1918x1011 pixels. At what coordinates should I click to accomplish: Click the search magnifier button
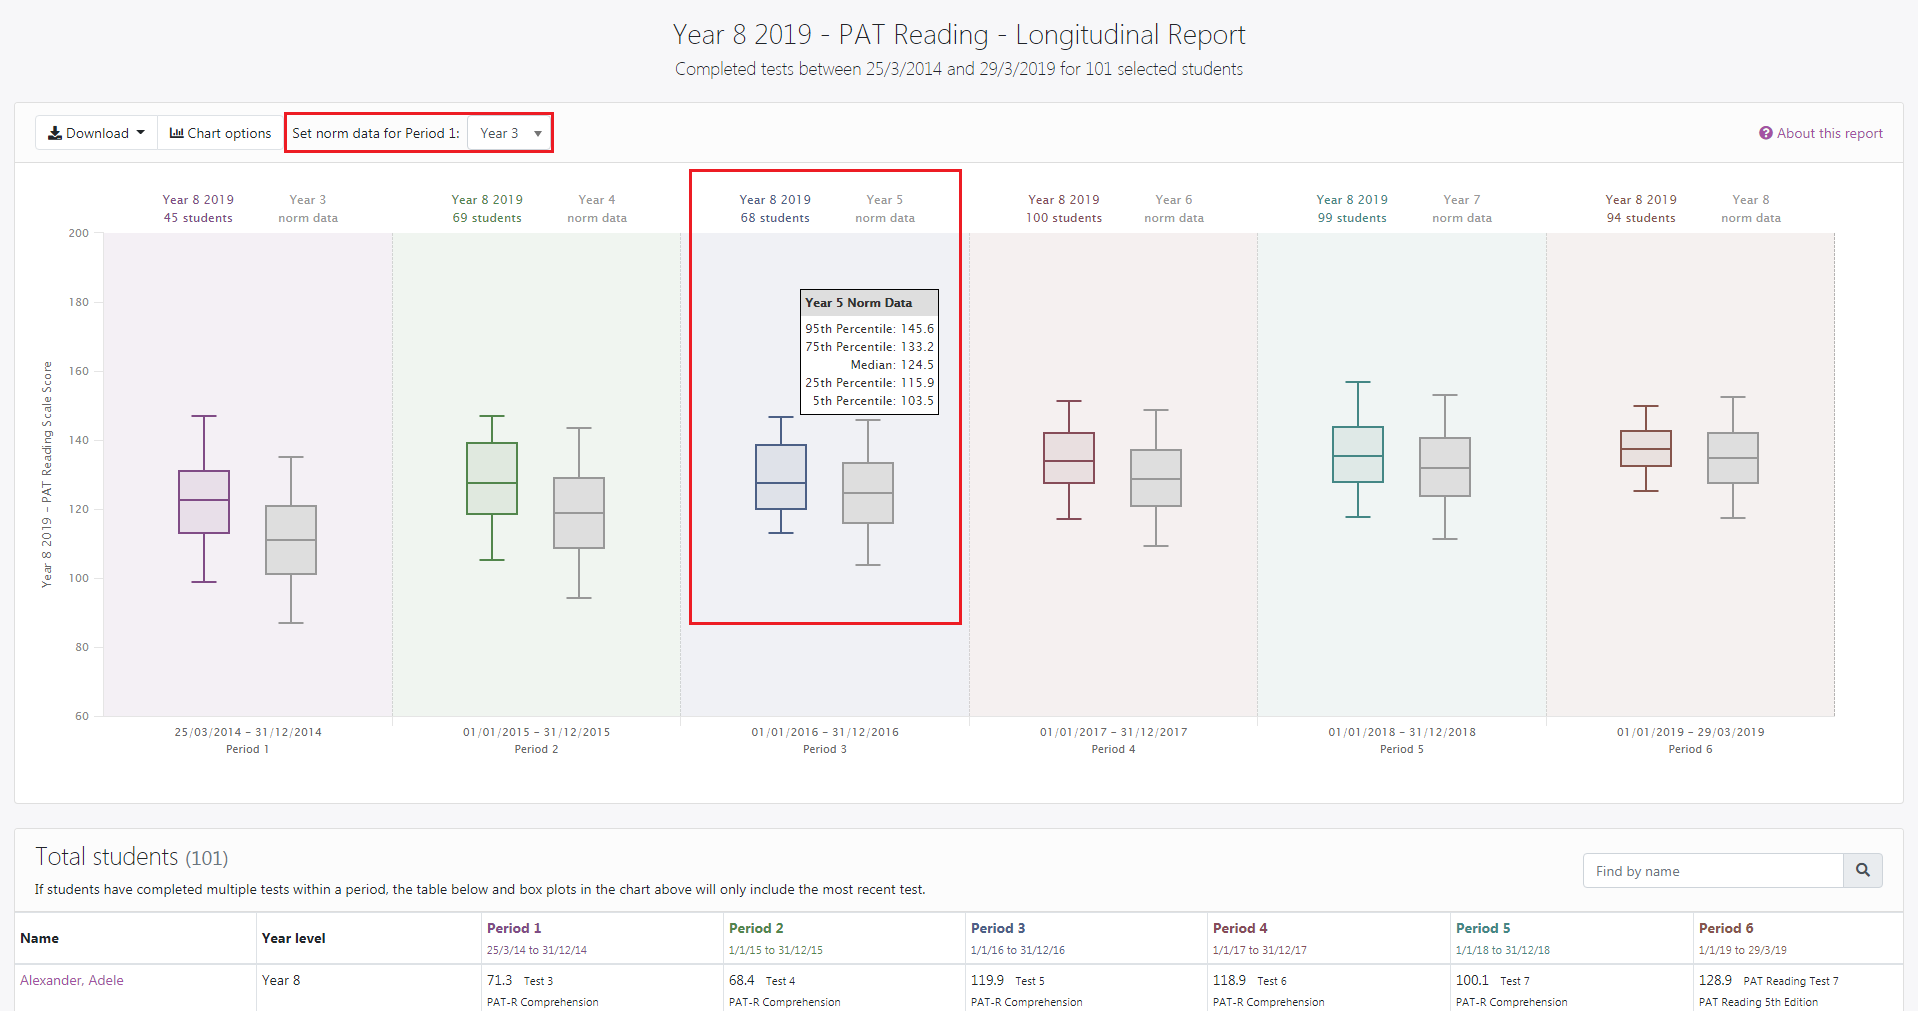click(x=1863, y=870)
